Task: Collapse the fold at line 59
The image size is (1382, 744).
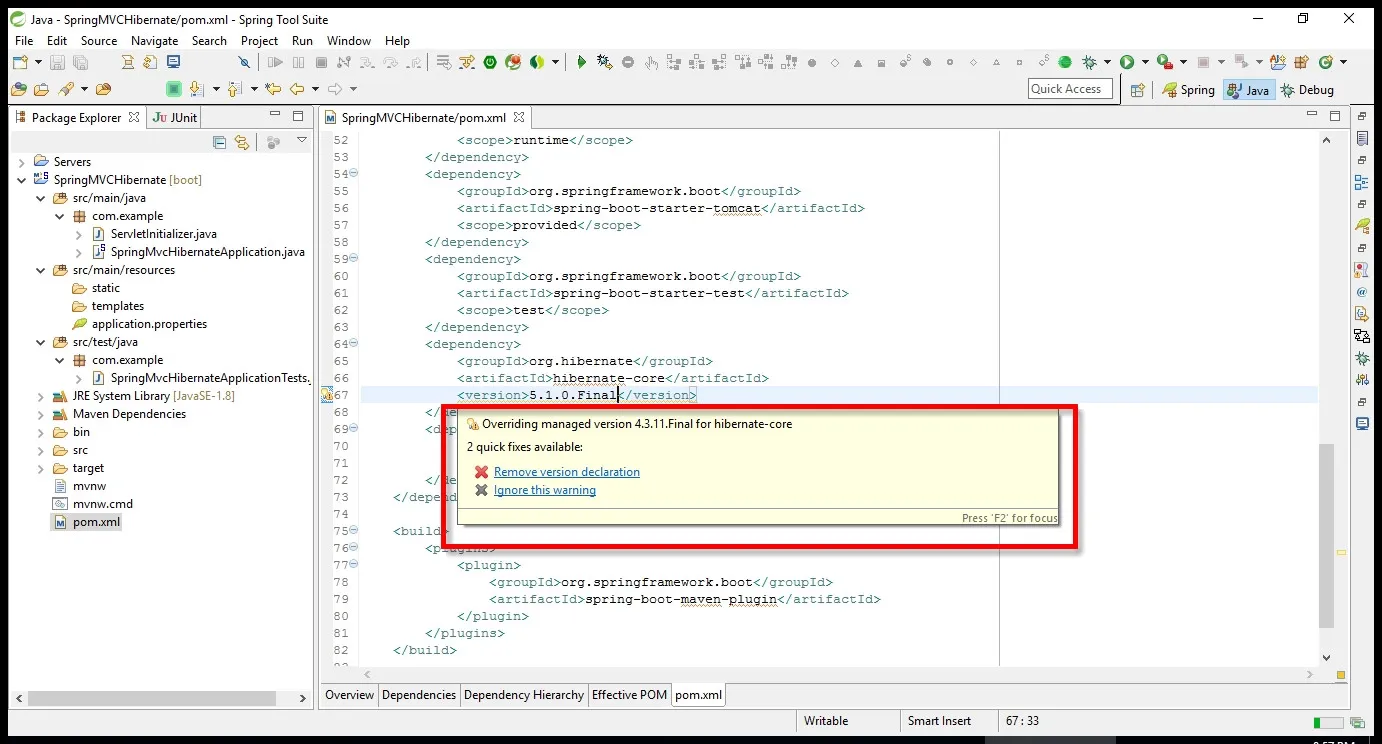Action: 354,259
